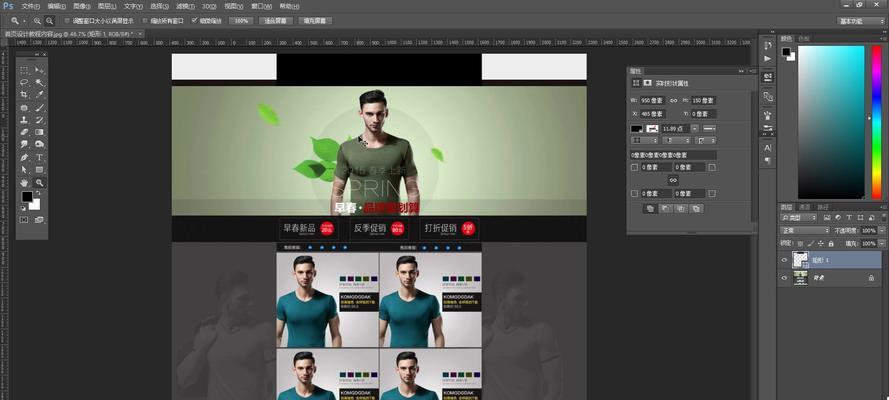889x400 pixels.
Task: Click Zoom Out icon in options bar
Action: click(49, 21)
